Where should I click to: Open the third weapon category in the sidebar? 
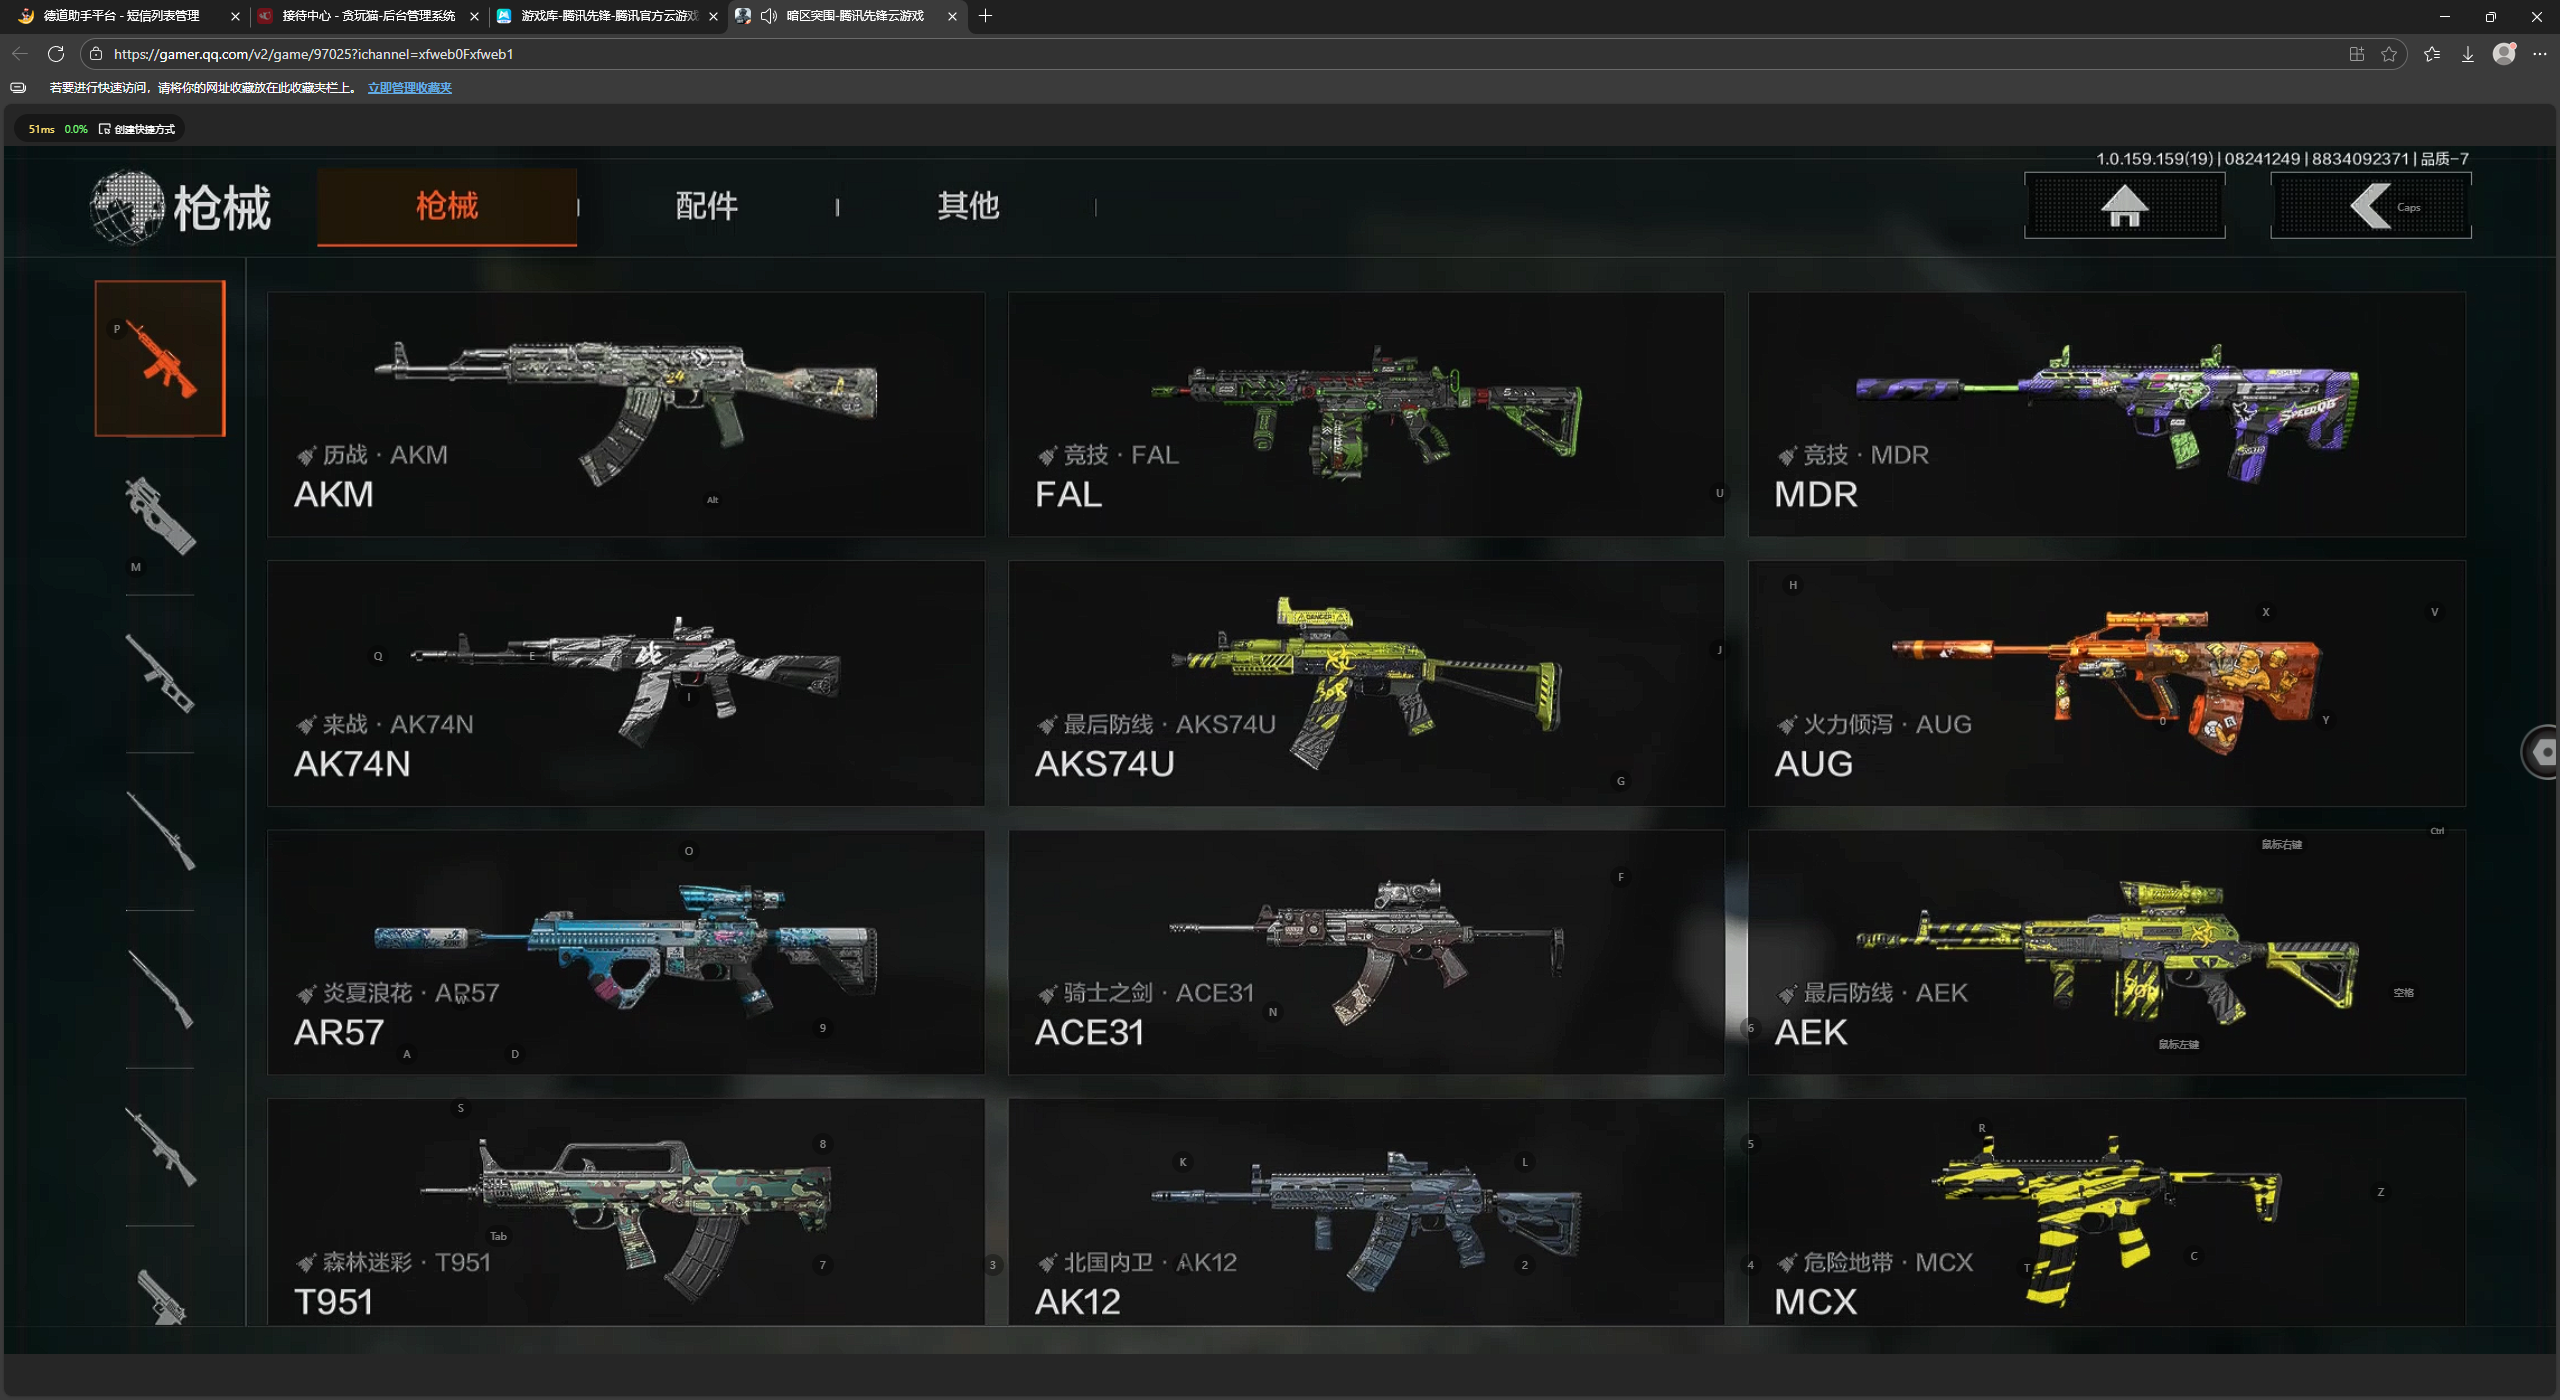tap(160, 673)
